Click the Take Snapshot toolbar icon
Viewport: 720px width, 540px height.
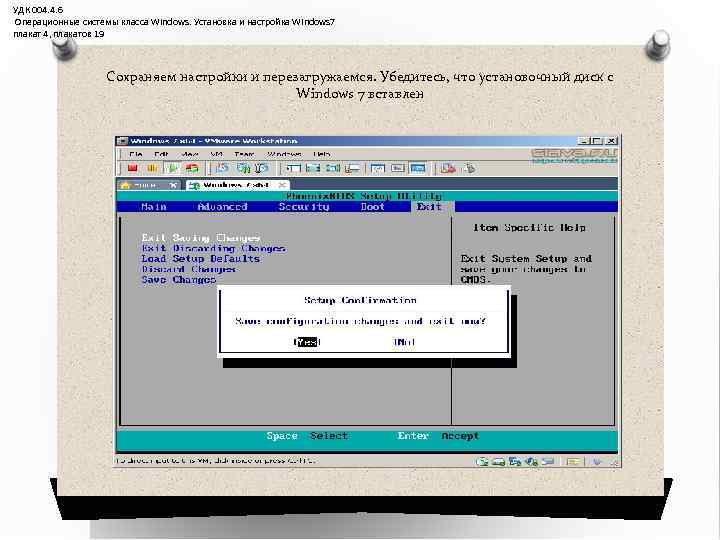tap(223, 168)
